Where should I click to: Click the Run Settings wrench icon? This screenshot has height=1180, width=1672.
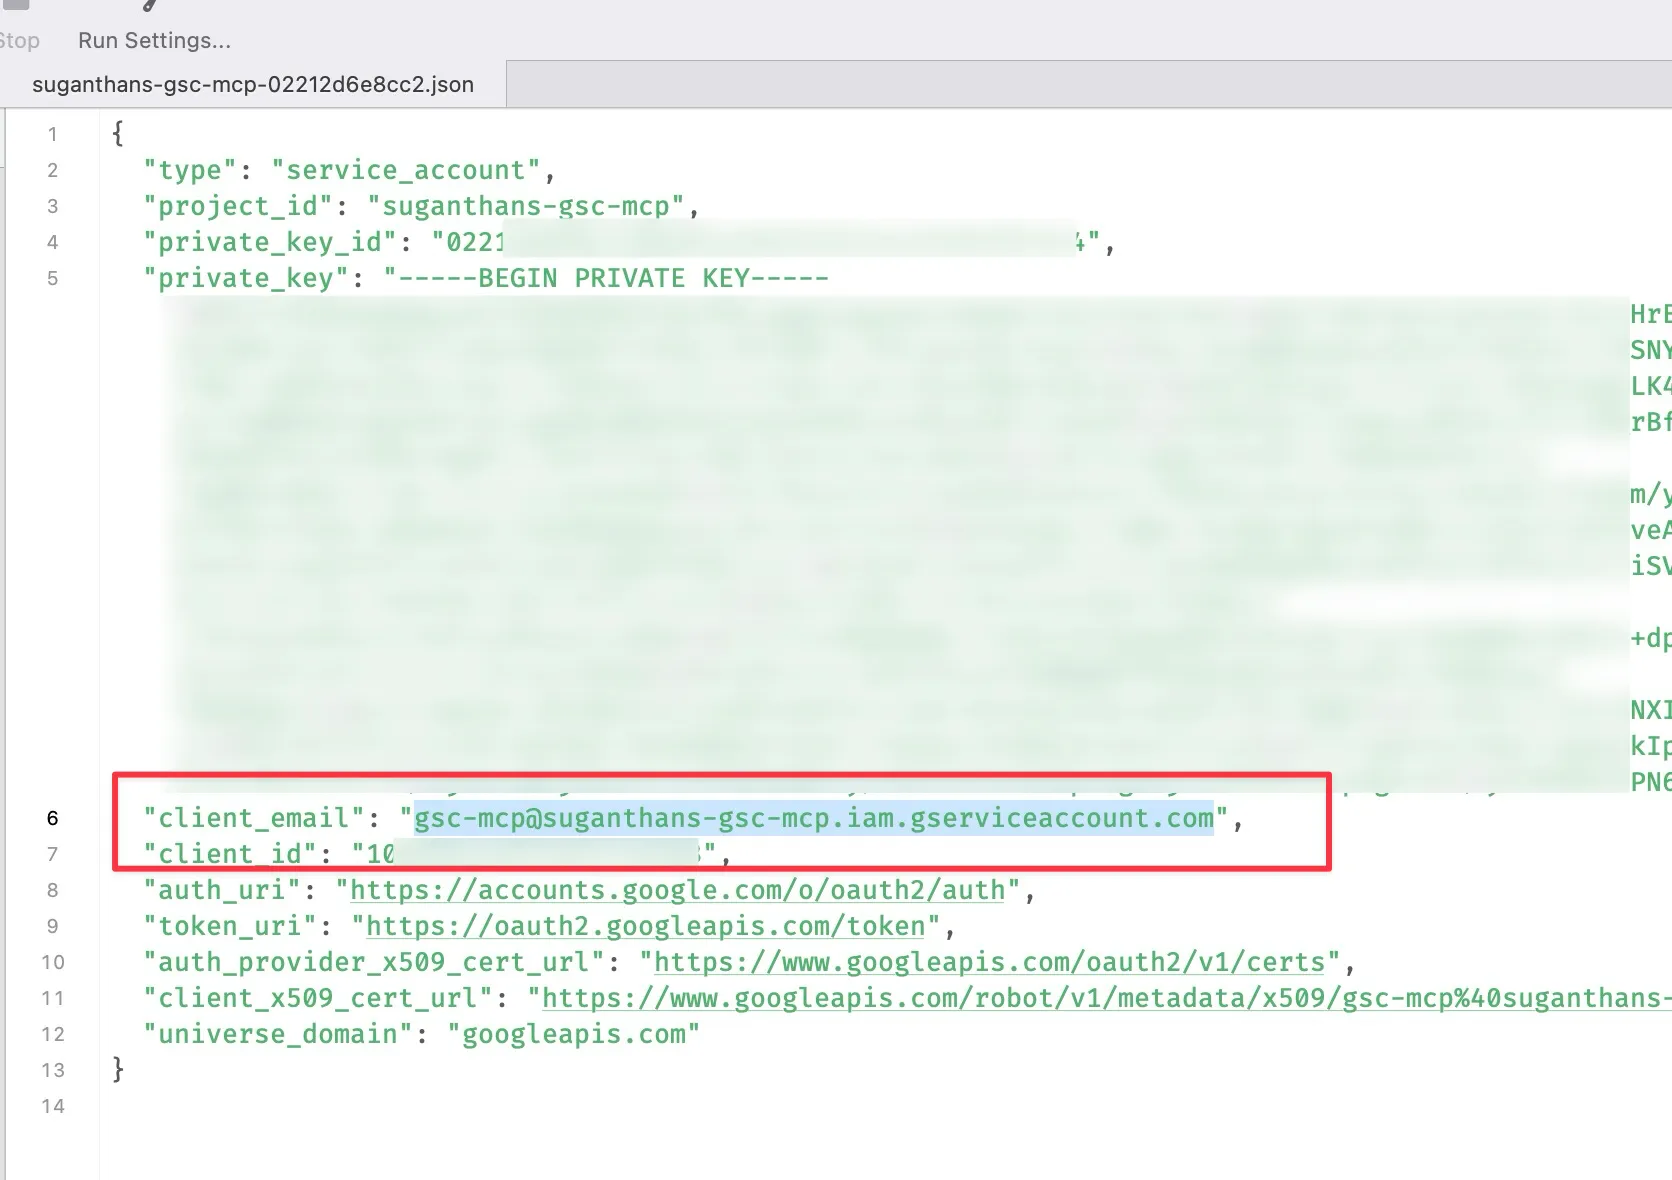click(x=150, y=5)
